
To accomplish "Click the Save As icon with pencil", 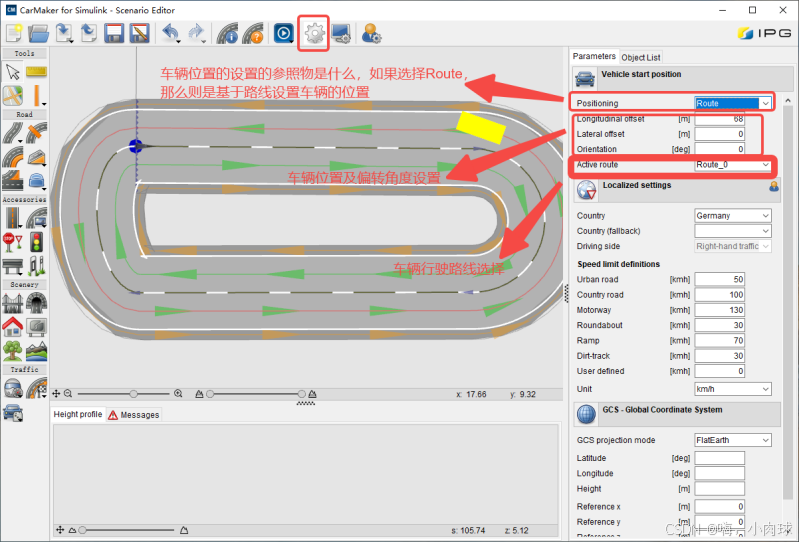I will tap(139, 34).
